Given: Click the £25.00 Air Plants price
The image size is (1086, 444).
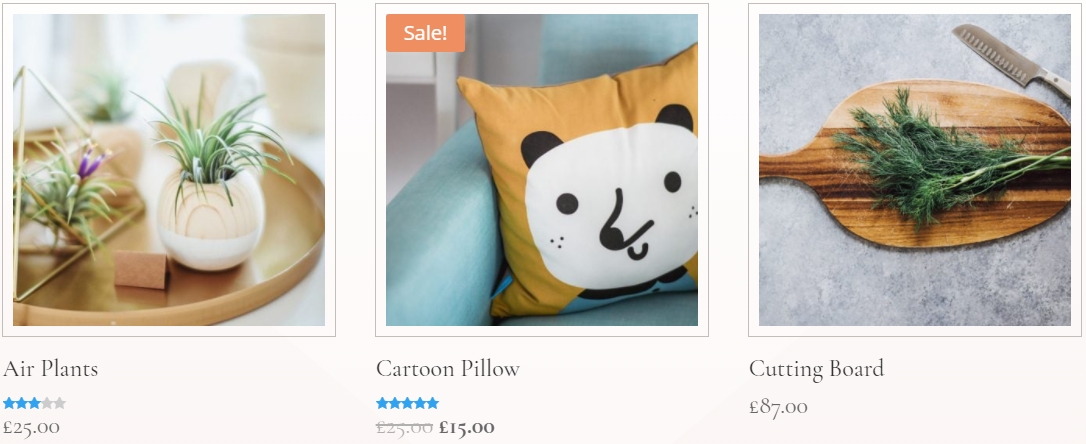Looking at the screenshot, I should (32, 427).
